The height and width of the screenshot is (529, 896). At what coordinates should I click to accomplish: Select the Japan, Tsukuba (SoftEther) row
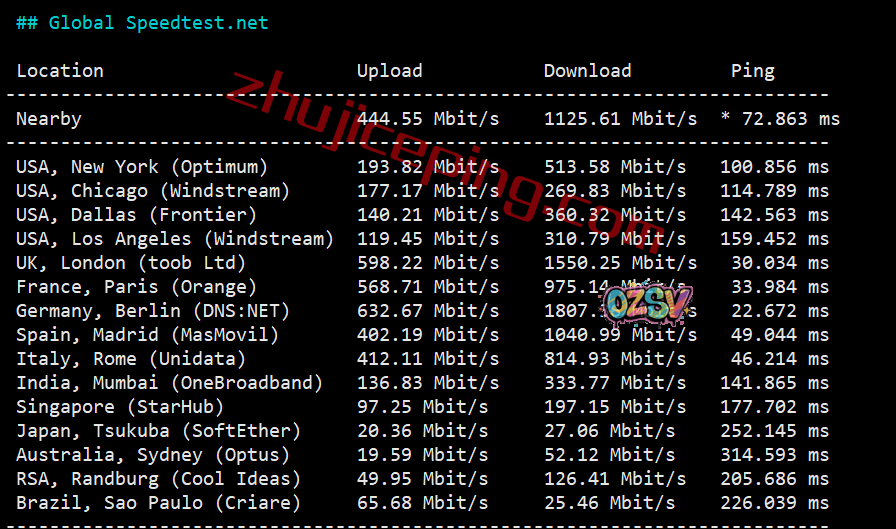[x=159, y=431]
